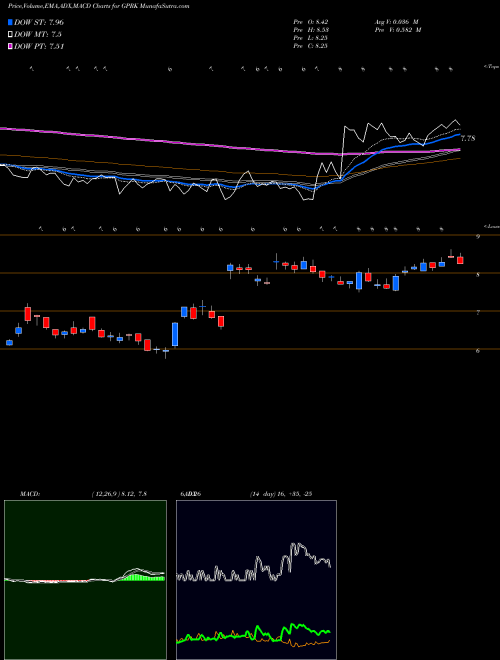Select the 'DOW PT: 7.51' legend label
Viewport: 500px width, 660px height.
tap(39, 46)
